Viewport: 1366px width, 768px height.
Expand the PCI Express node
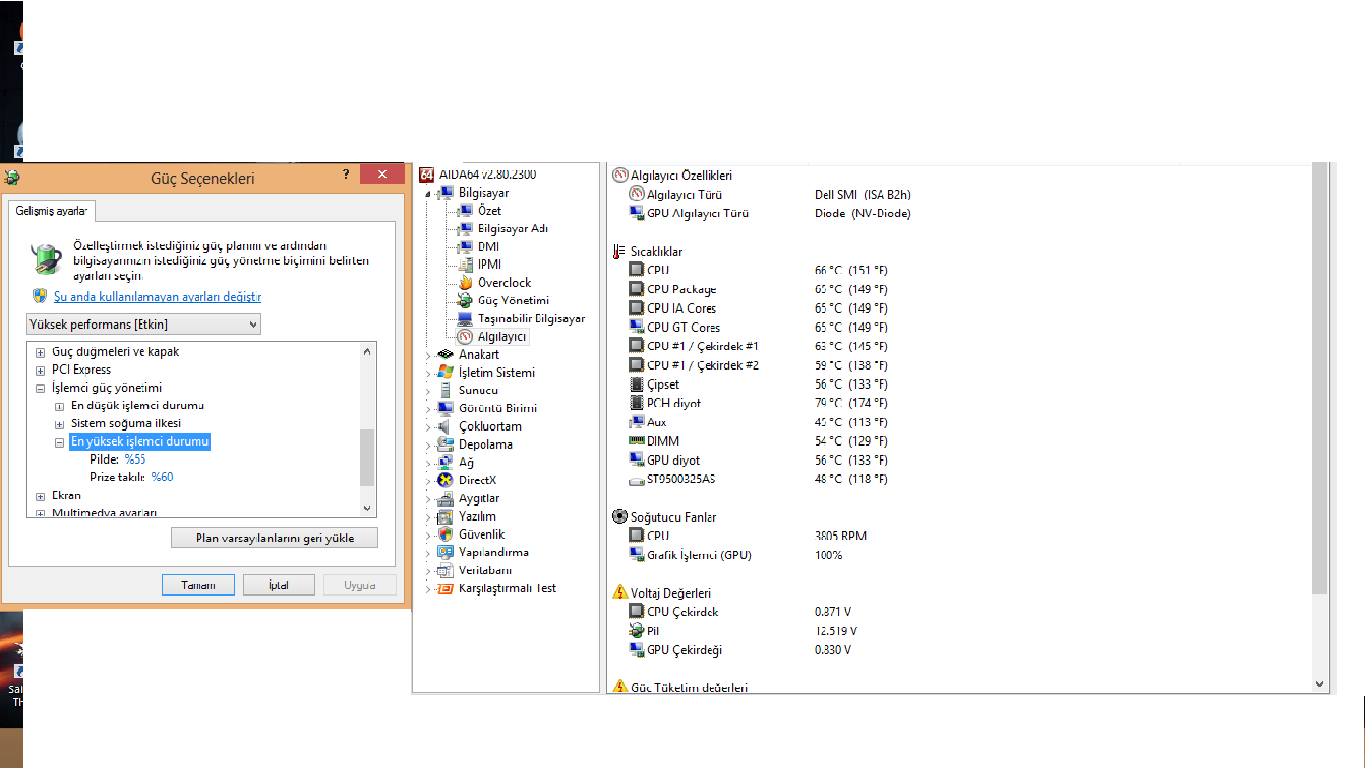[41, 370]
